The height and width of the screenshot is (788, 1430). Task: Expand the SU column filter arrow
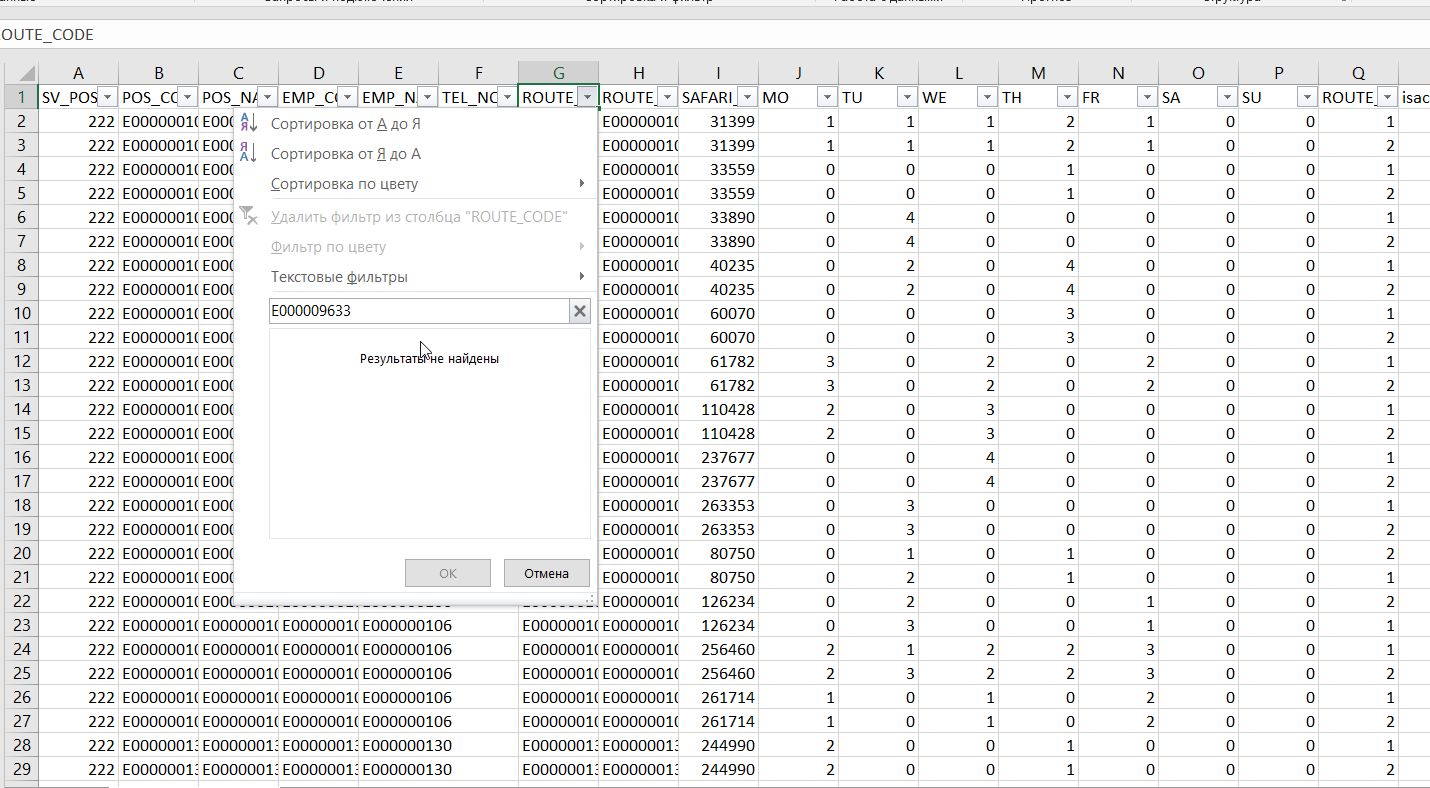coord(1307,97)
